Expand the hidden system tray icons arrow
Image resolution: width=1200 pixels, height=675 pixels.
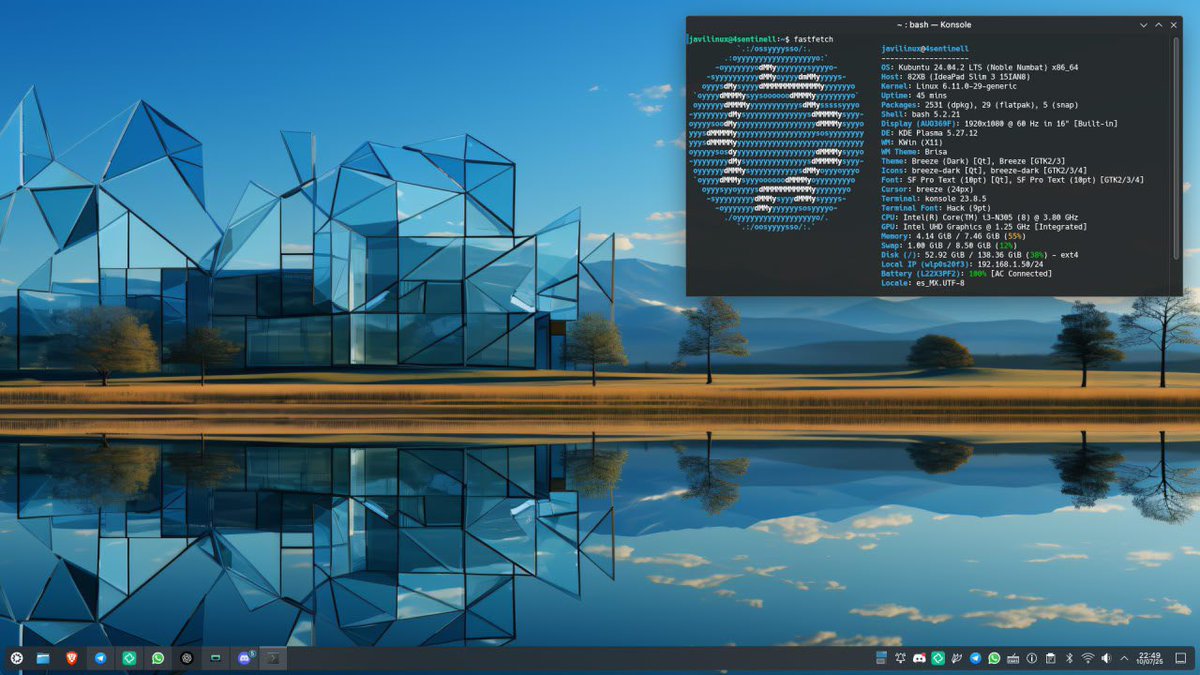click(x=1123, y=658)
